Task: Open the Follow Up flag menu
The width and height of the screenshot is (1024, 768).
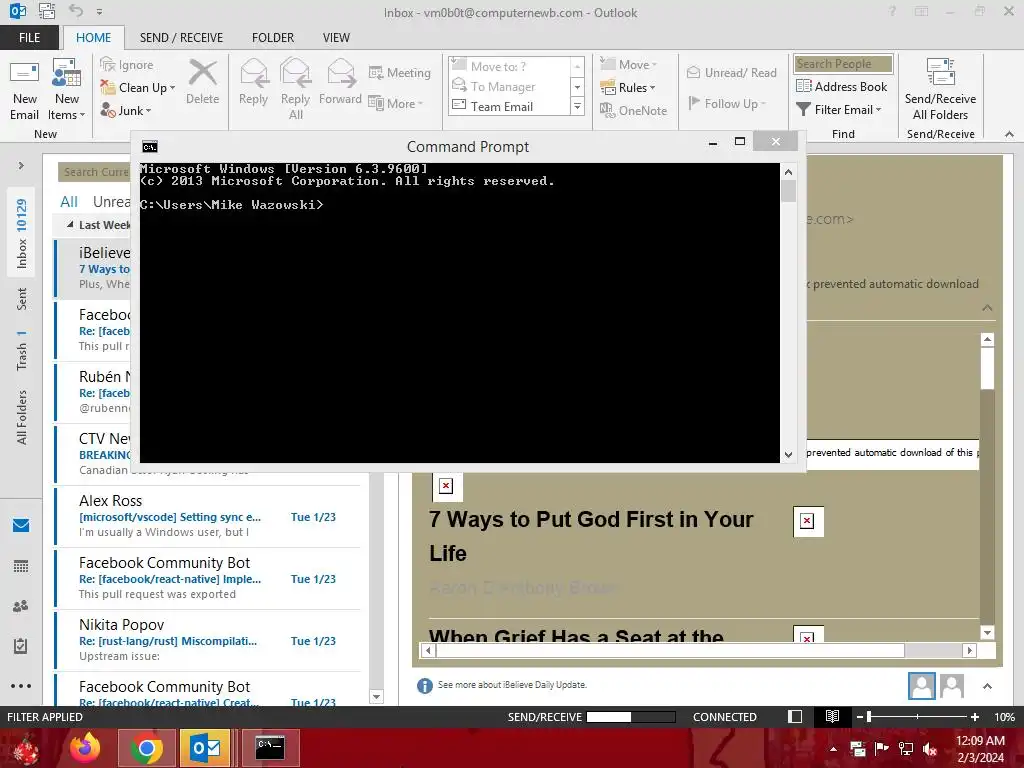Action: coord(726,103)
